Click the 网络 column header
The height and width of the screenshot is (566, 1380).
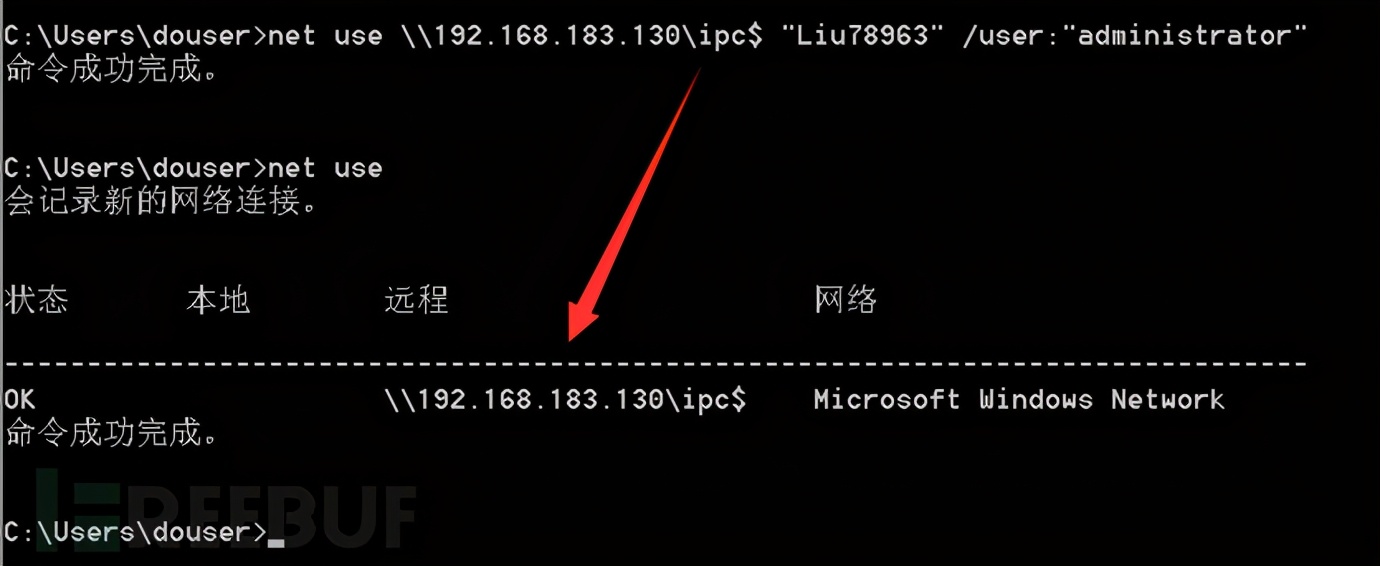[846, 299]
